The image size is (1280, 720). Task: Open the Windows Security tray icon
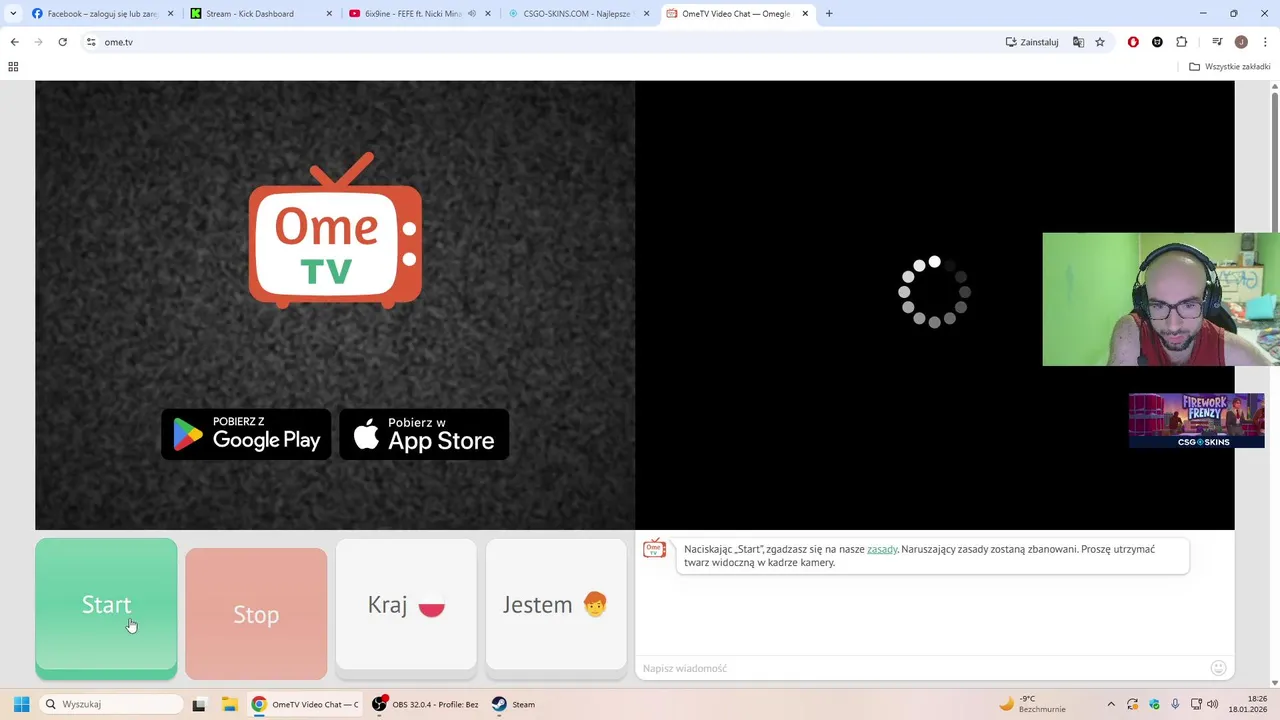pyautogui.click(x=1154, y=704)
